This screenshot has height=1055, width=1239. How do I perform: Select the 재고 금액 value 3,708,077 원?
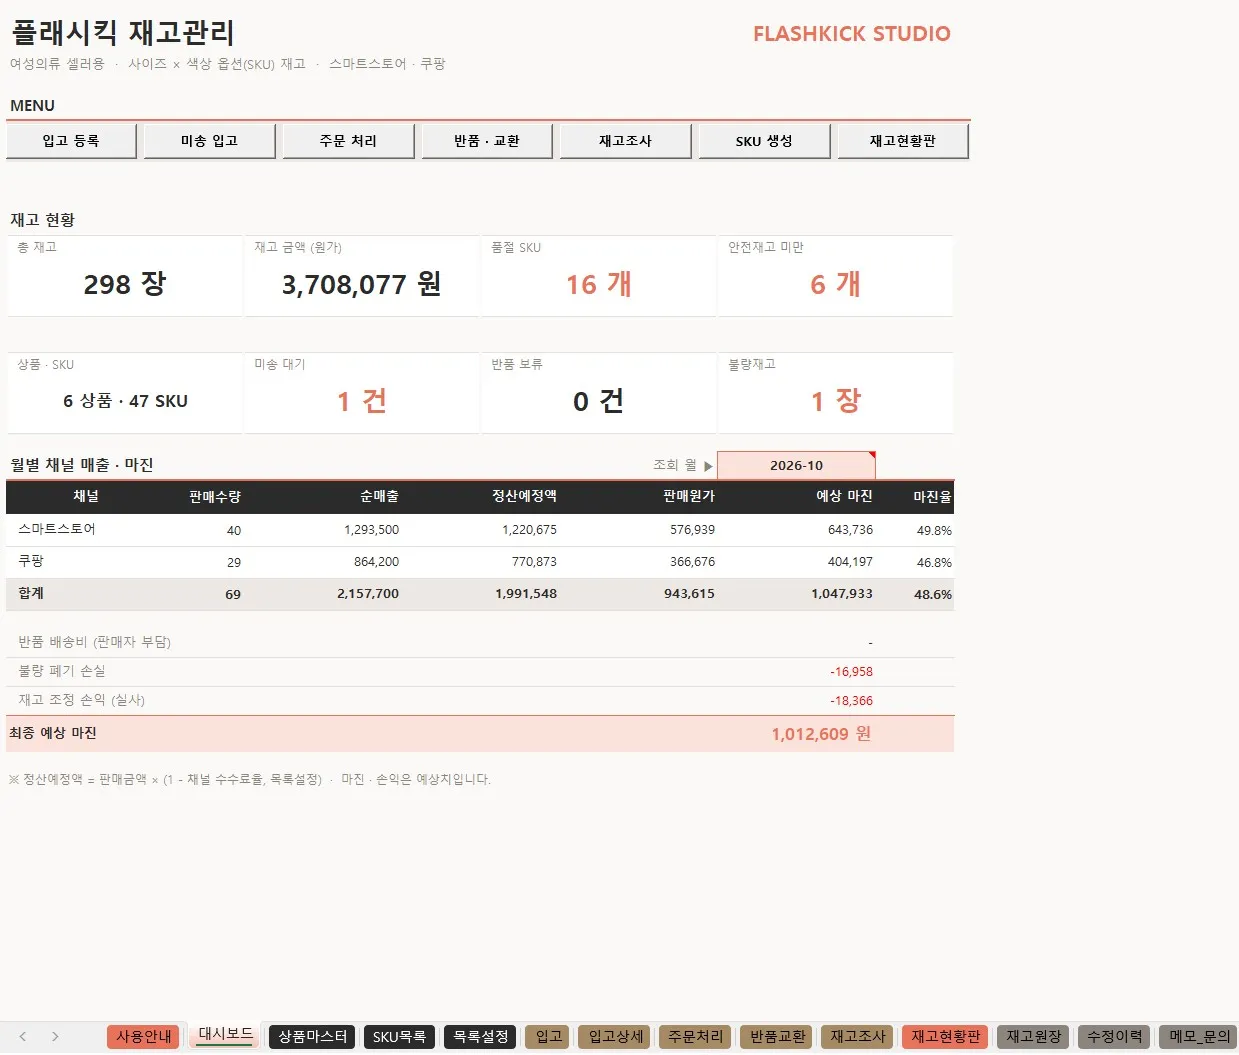point(361,285)
